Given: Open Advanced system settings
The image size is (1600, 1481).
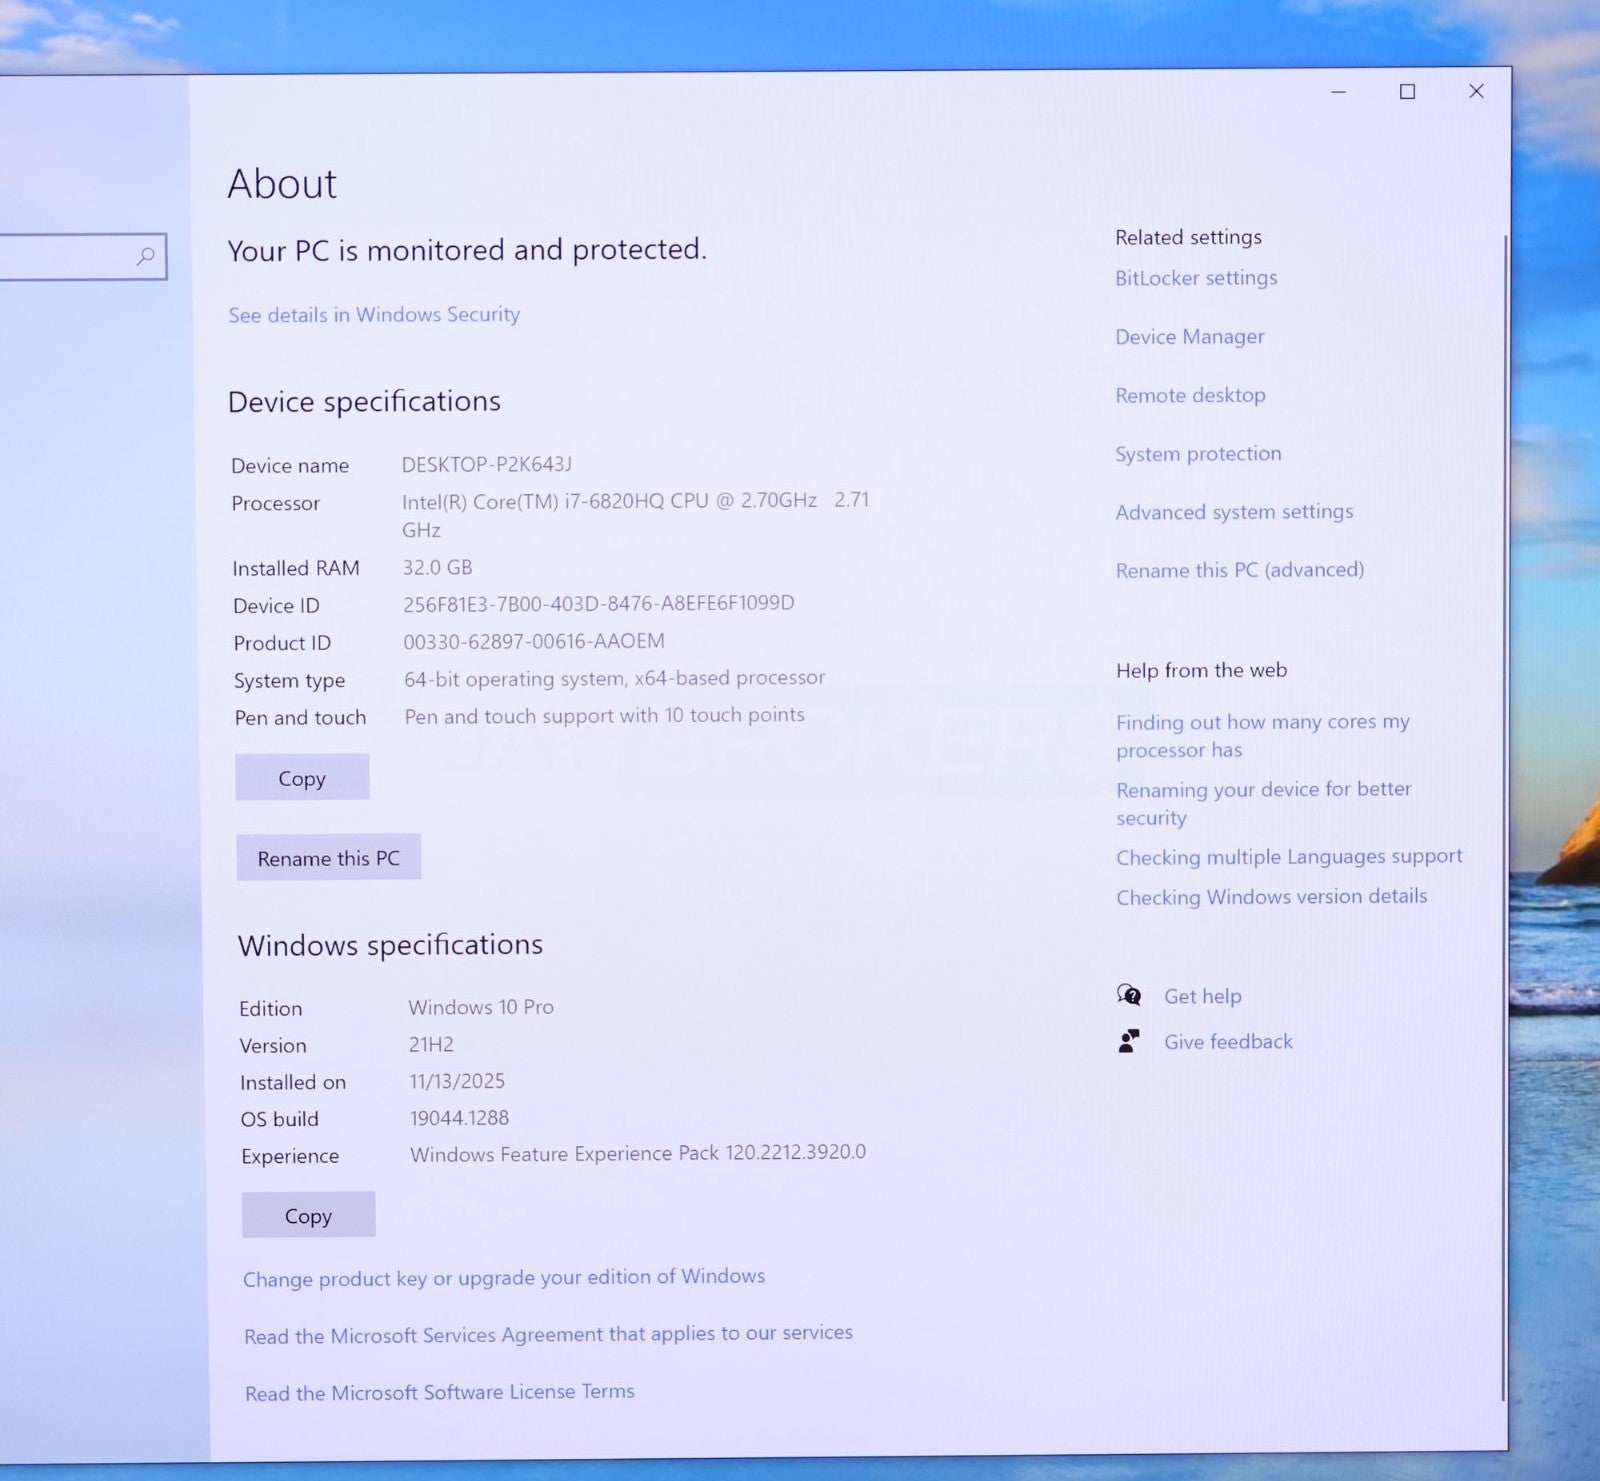Looking at the screenshot, I should 1234,512.
